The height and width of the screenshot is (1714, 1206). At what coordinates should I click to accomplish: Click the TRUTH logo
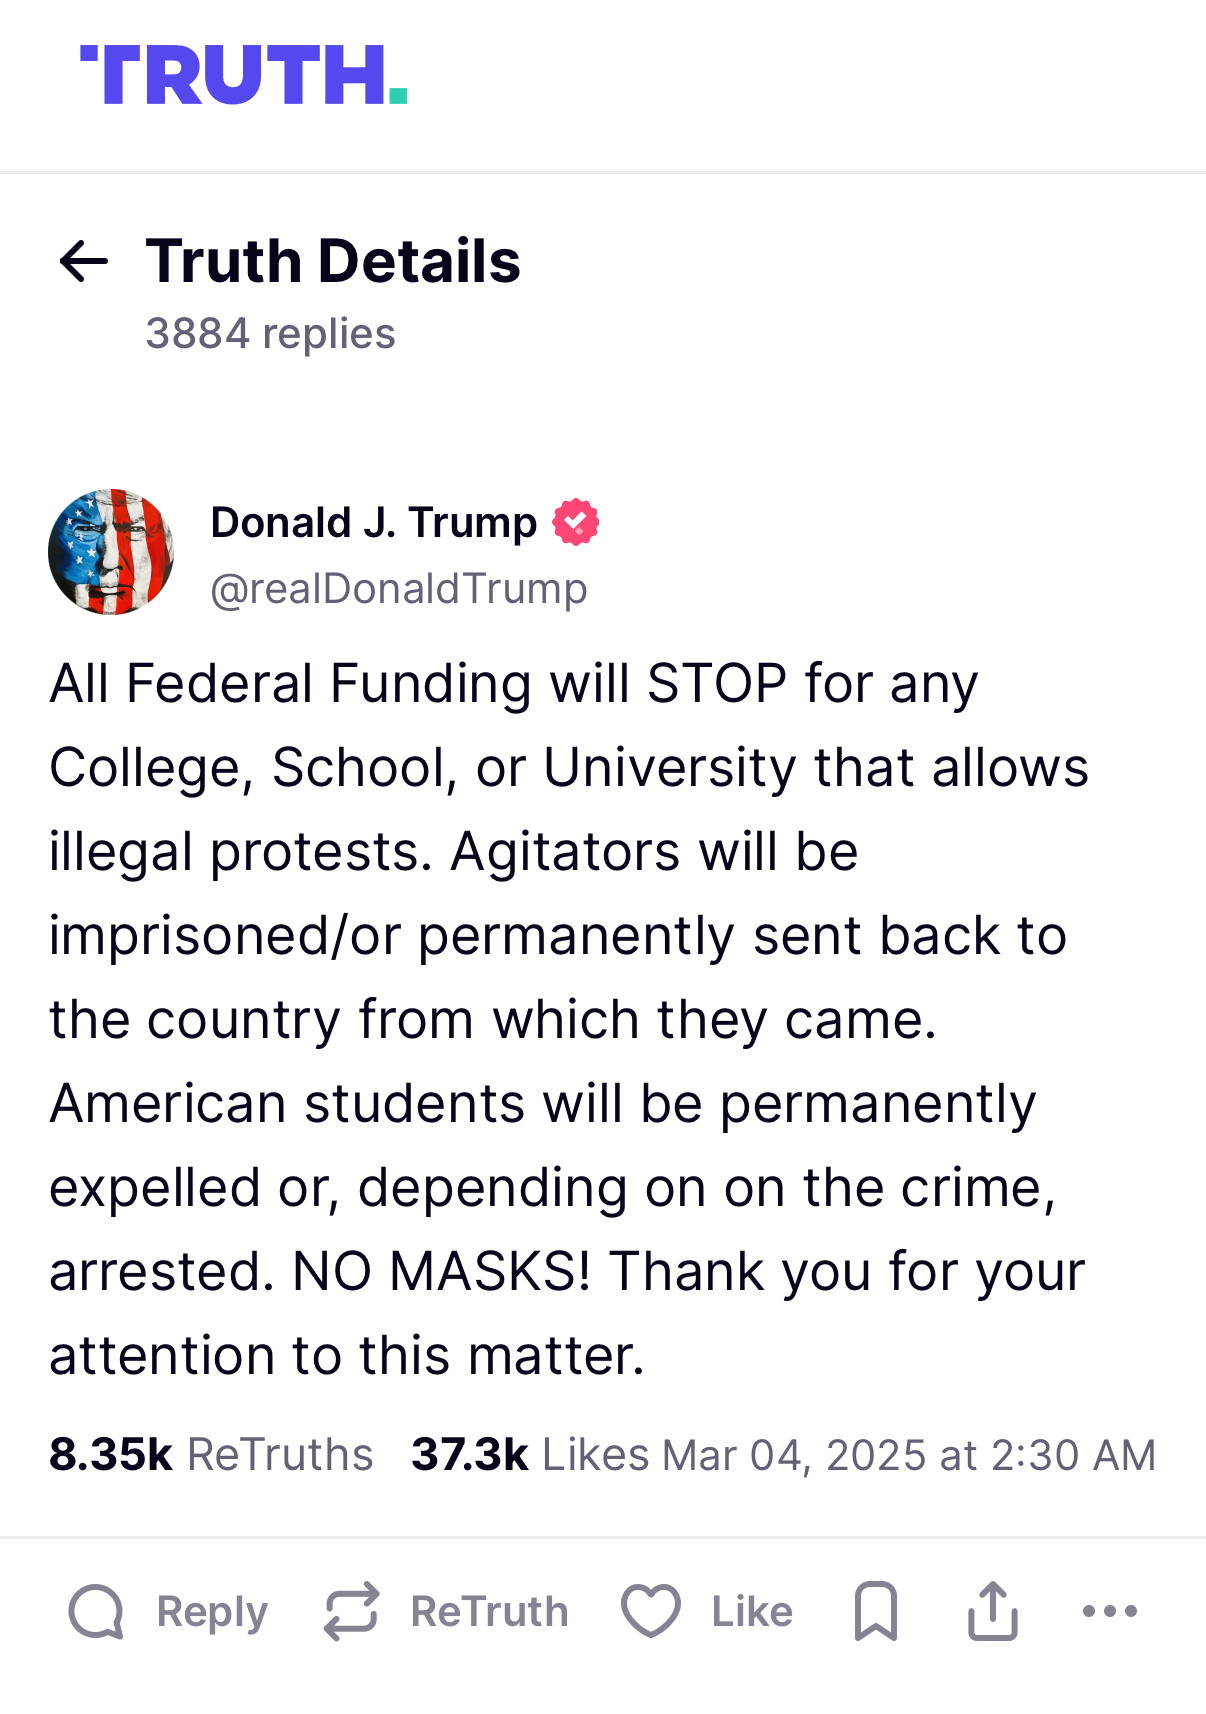(x=243, y=76)
